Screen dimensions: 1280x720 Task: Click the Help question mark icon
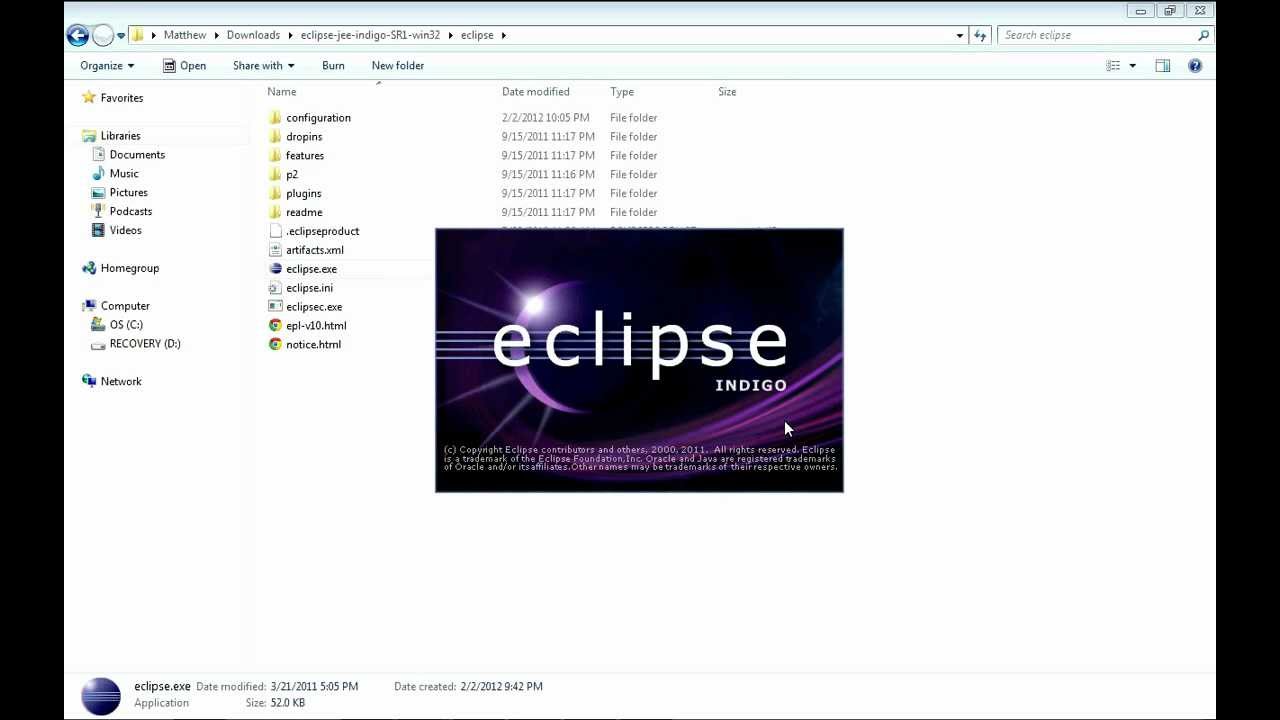click(1195, 66)
